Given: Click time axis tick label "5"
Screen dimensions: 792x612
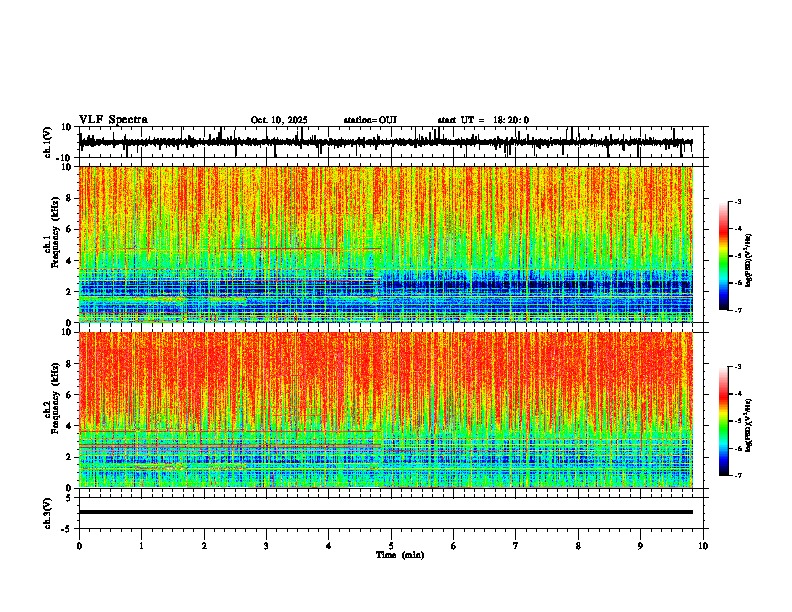Looking at the screenshot, I should 391,546.
